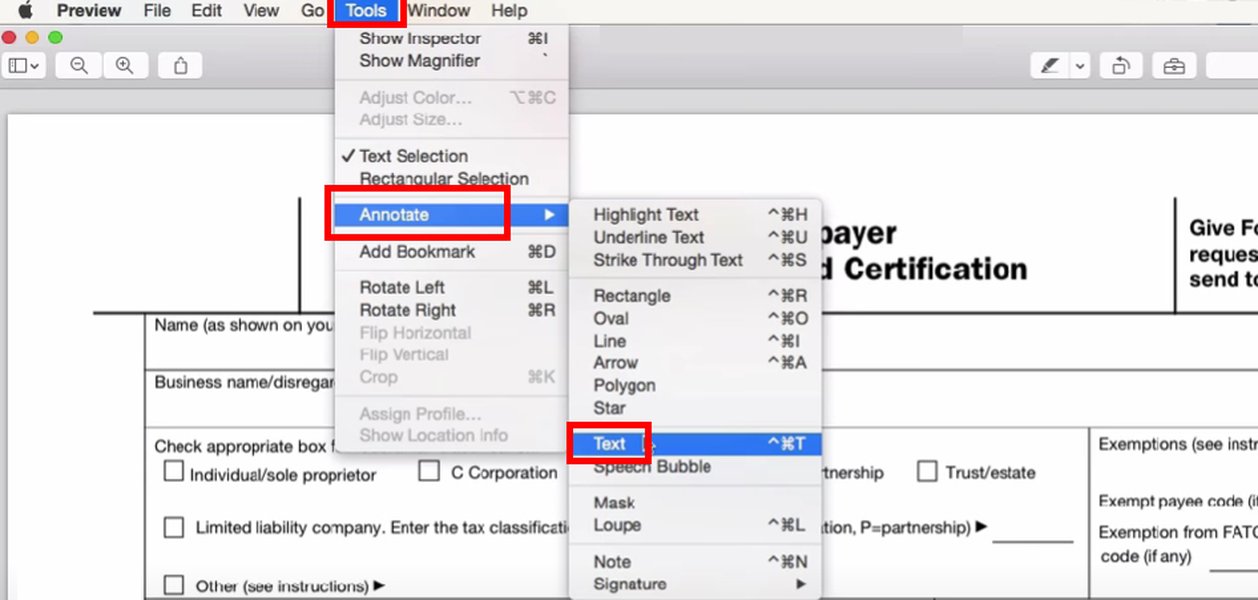Open the Apple menu

coord(25,11)
